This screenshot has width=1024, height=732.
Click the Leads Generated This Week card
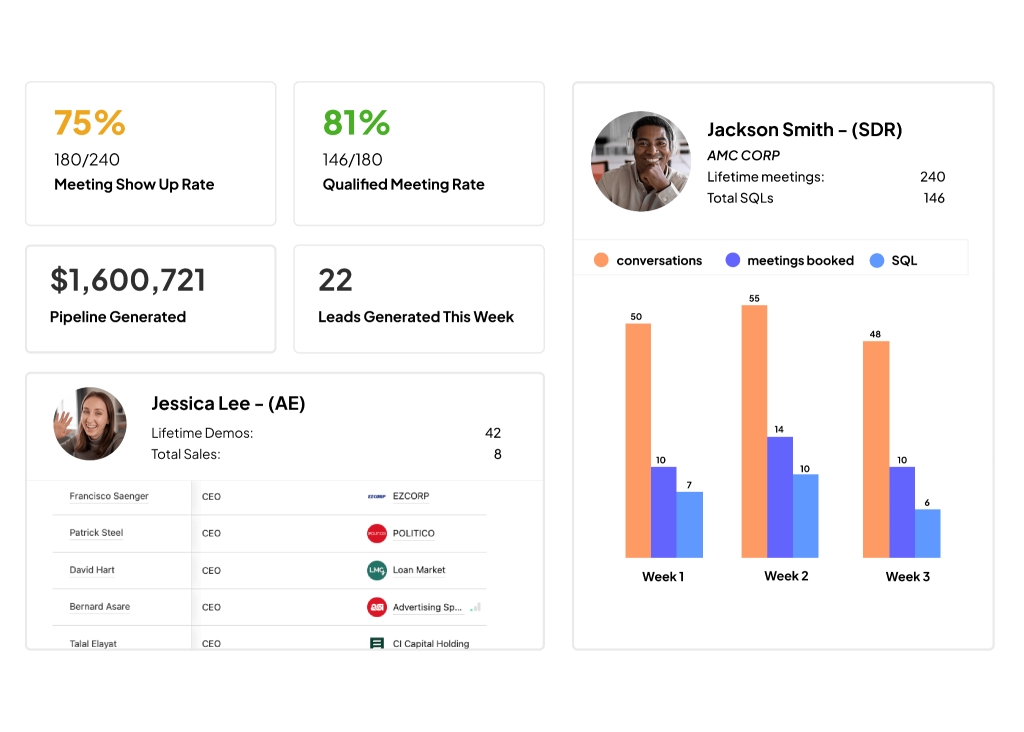418,298
